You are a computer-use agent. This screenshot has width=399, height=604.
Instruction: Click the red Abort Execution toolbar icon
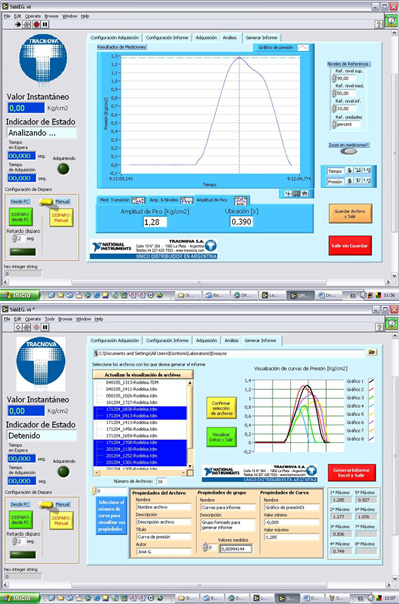[36, 24]
